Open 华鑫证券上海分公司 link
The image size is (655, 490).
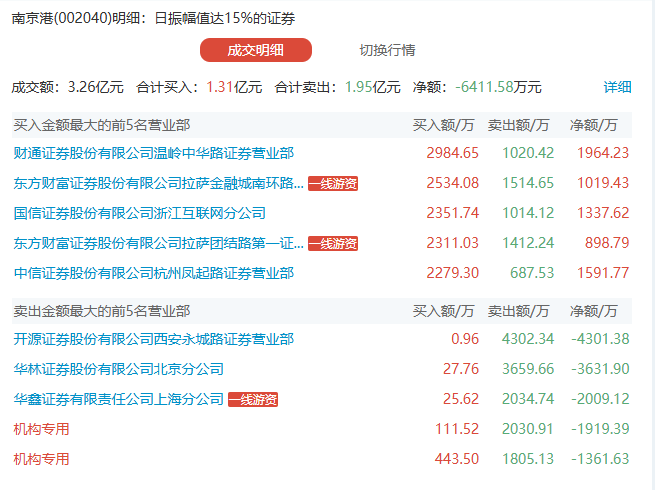119,399
